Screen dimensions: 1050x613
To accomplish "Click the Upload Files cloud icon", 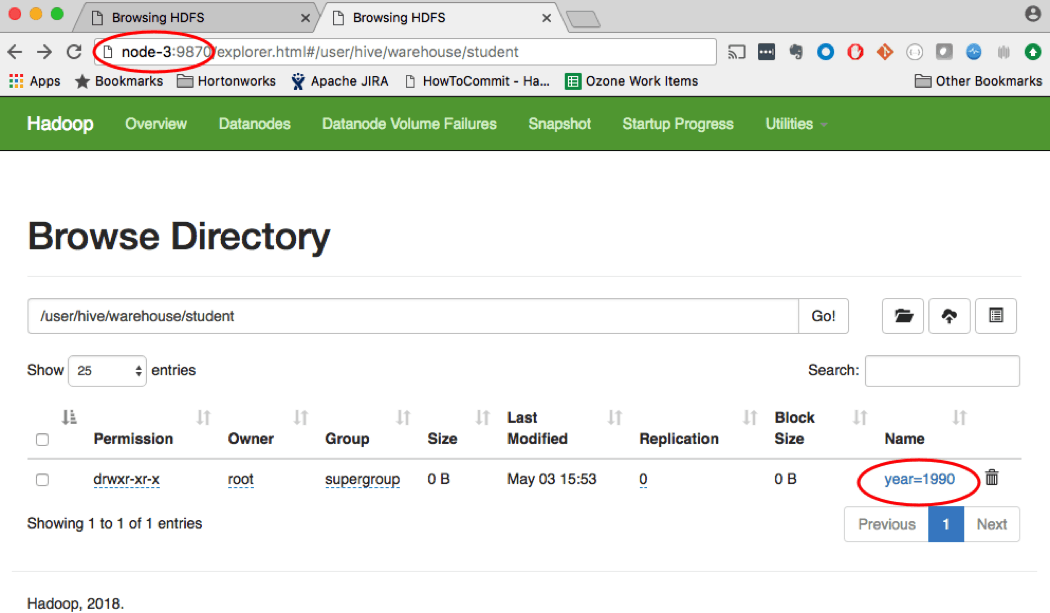I will [x=949, y=316].
